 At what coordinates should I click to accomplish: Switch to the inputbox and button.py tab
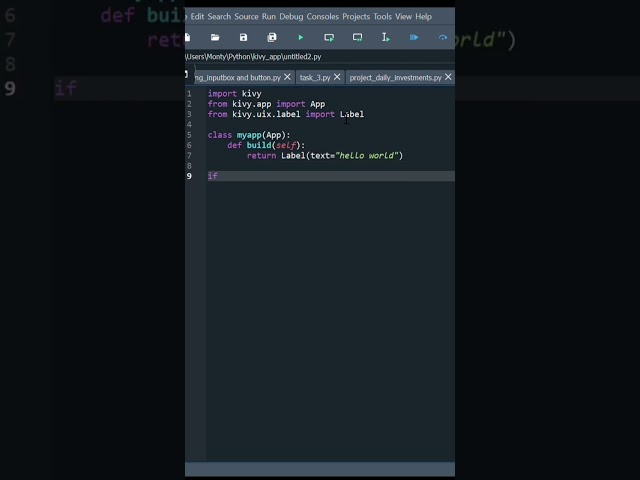point(238,78)
